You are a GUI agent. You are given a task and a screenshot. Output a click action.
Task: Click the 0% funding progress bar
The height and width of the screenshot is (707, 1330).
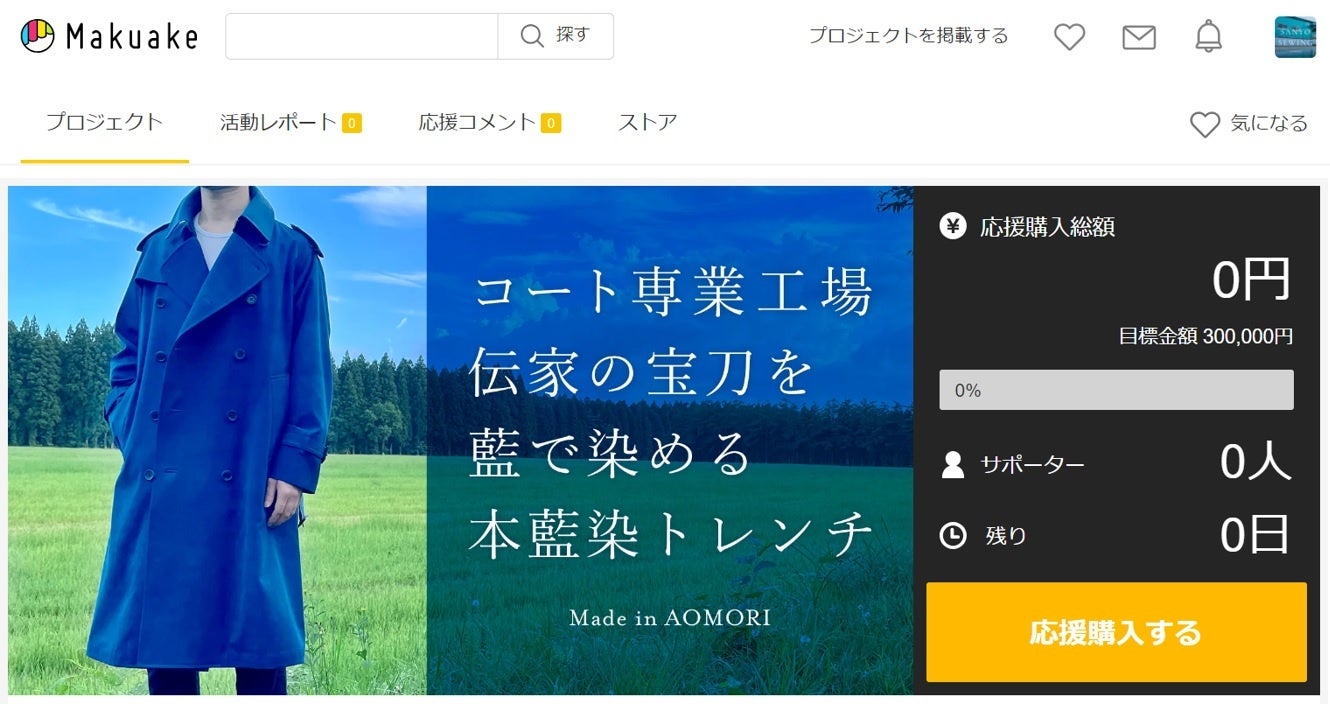(x=1116, y=390)
